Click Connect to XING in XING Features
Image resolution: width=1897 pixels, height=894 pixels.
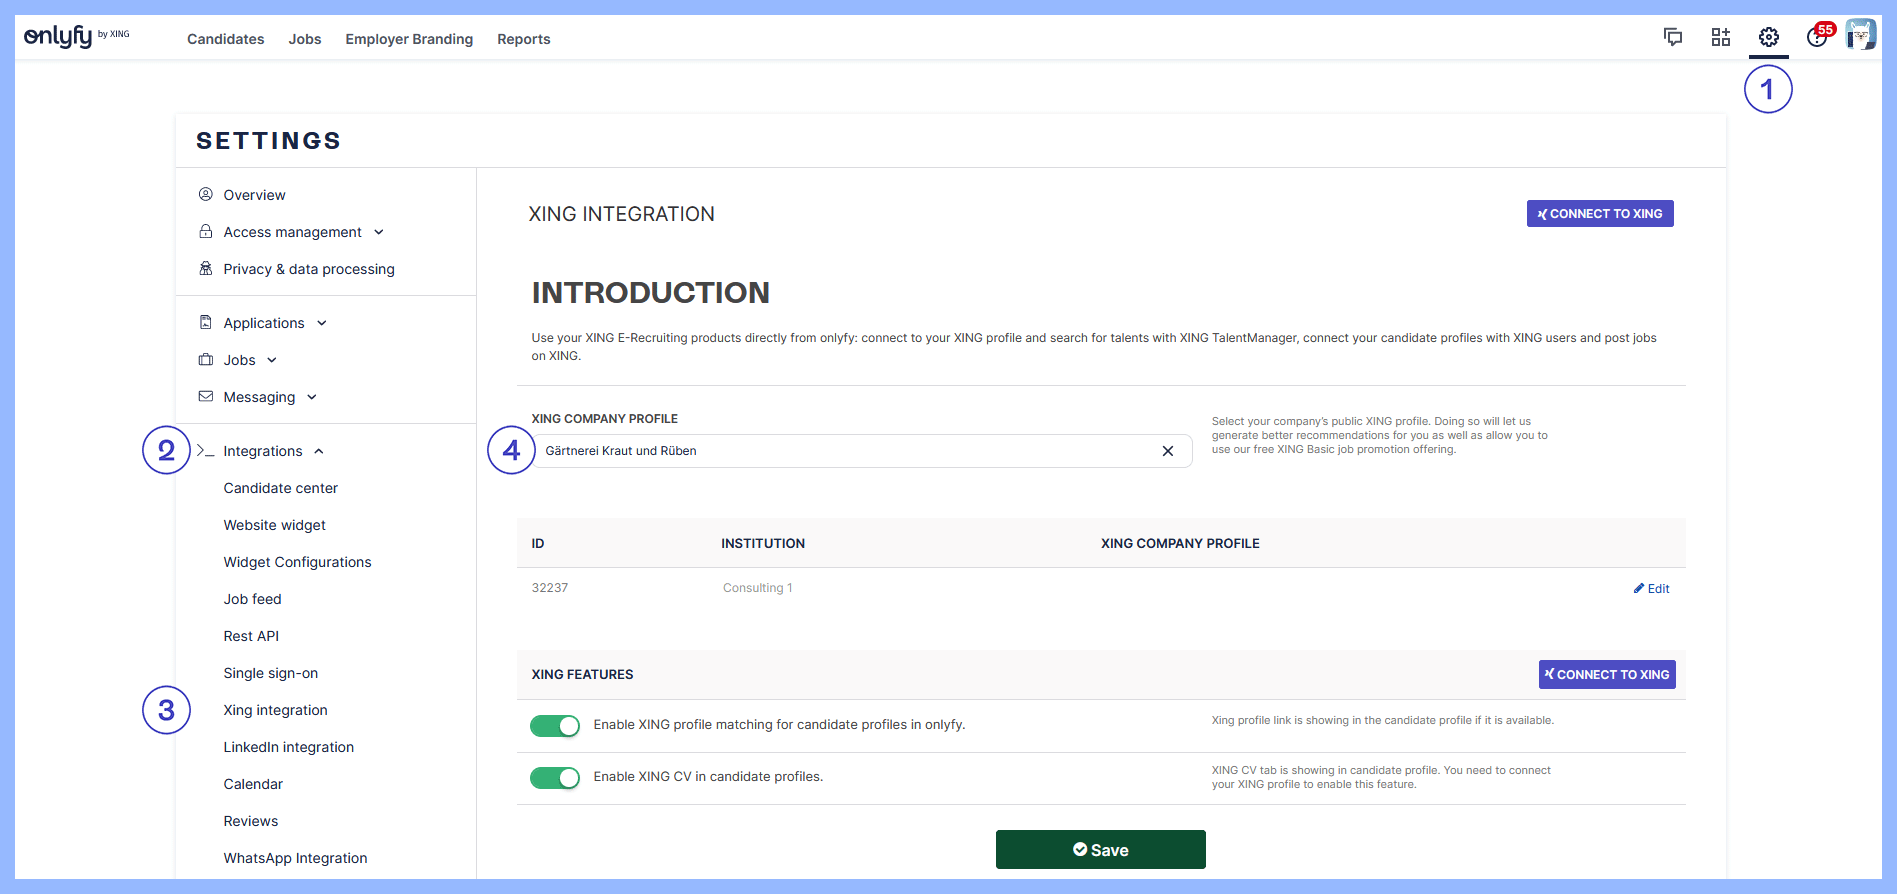(x=1607, y=675)
